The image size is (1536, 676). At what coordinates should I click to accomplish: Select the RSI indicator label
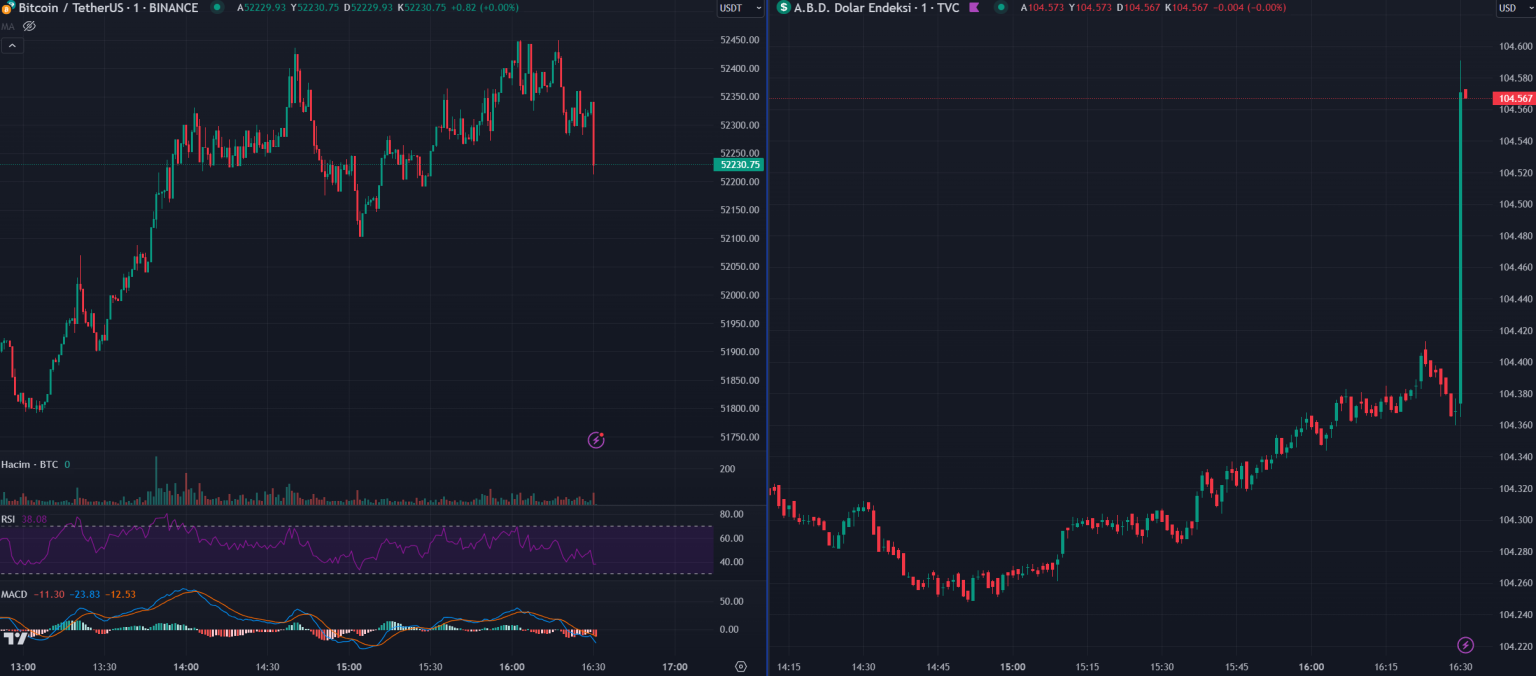8,519
